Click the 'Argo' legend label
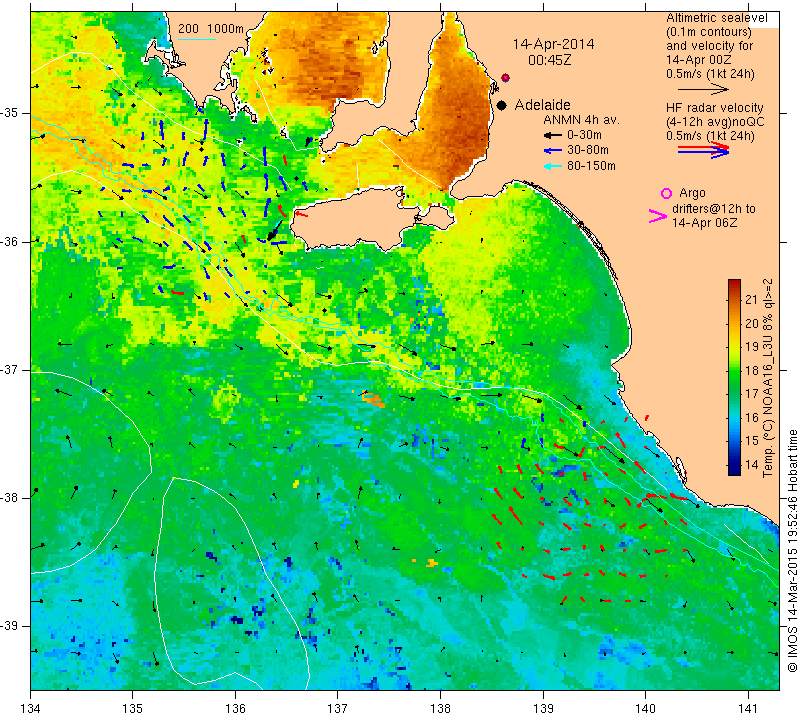800x720 pixels. [x=692, y=193]
